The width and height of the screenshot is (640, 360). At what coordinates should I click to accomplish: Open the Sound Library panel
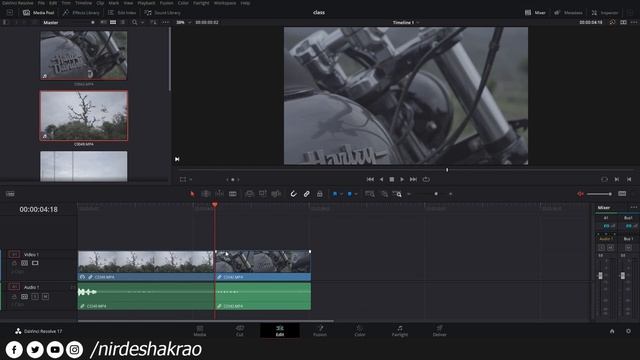click(x=162, y=13)
